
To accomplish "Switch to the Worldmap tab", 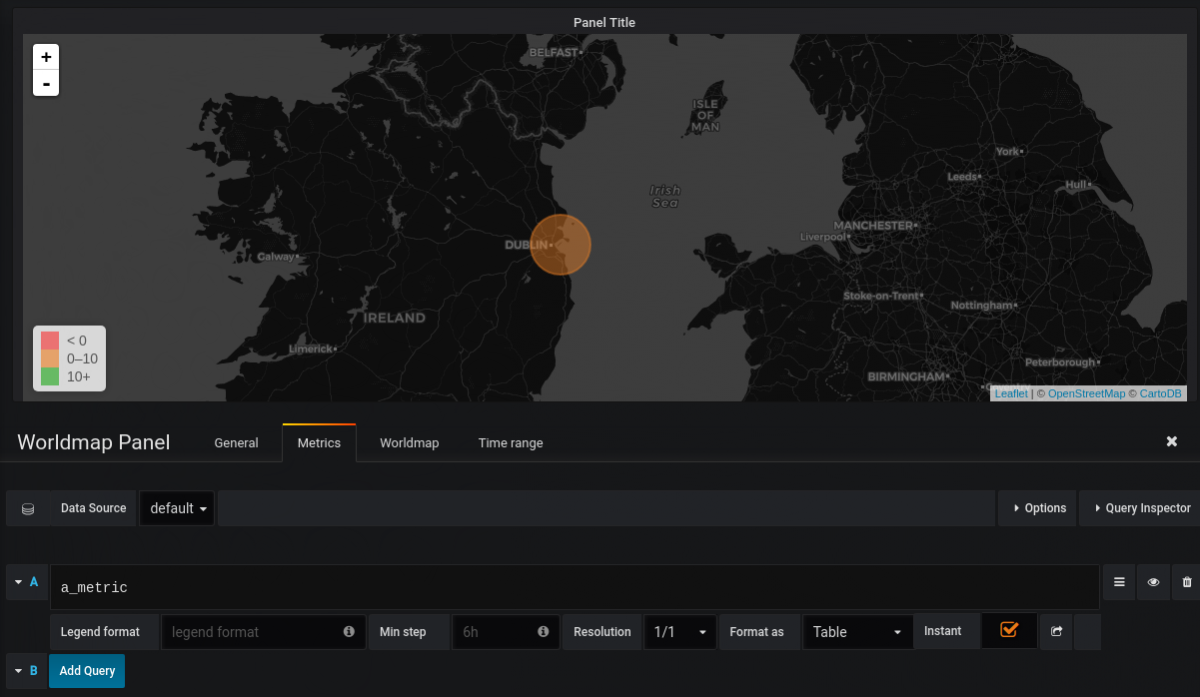I will 409,443.
